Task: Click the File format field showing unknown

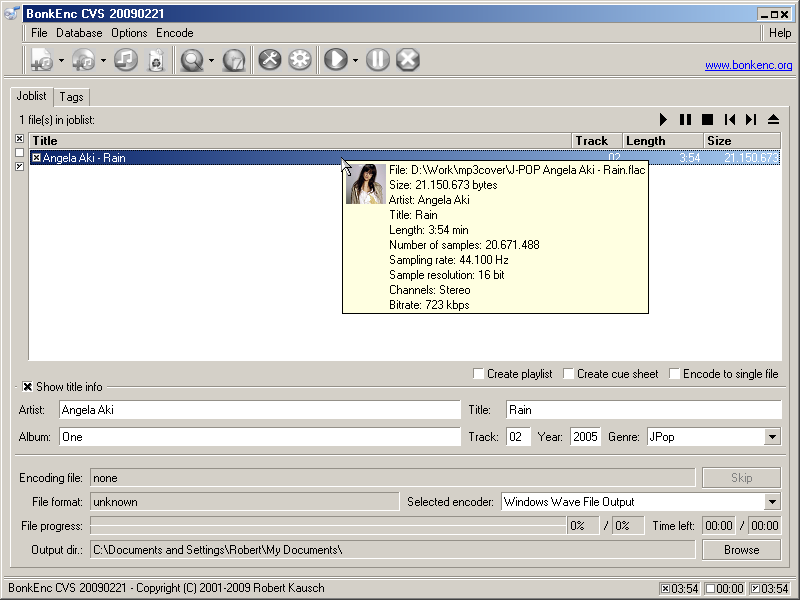Action: [244, 502]
